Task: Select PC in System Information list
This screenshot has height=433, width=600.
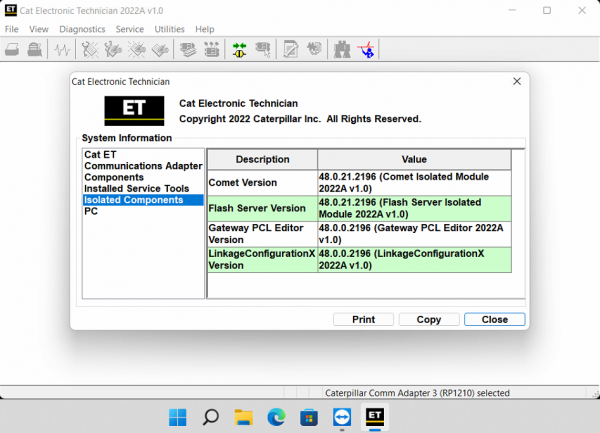Action: coord(91,211)
